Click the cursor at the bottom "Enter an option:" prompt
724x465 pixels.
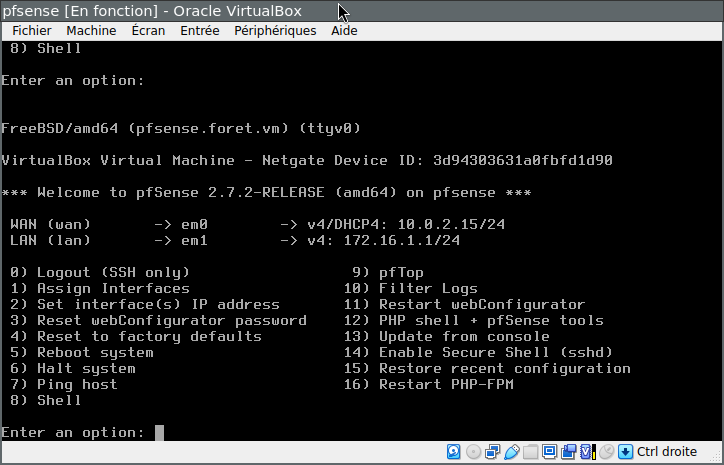[x=159, y=432]
